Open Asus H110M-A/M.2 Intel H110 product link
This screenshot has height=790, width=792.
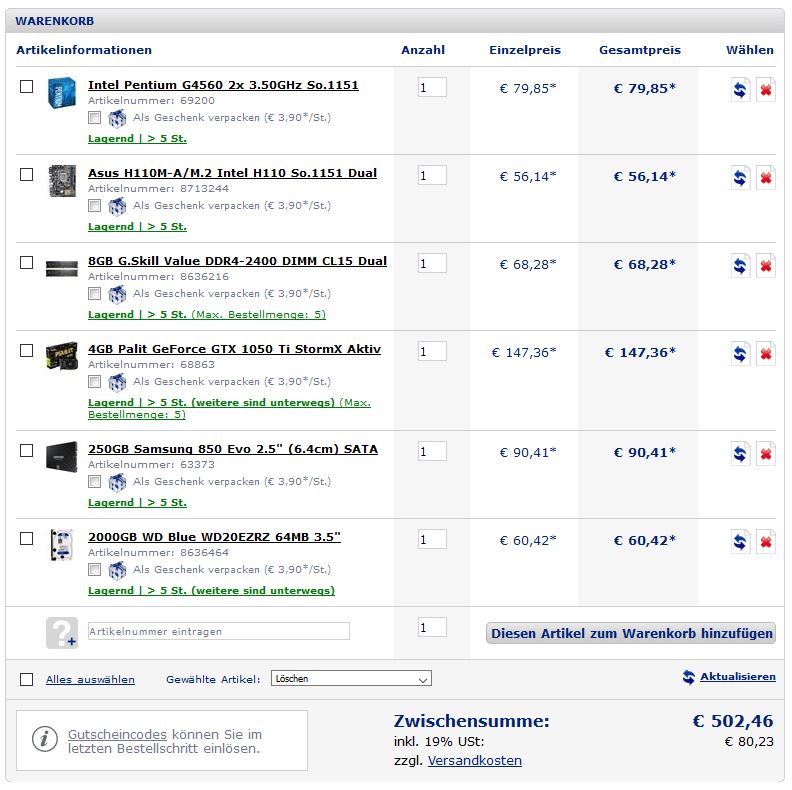click(x=232, y=173)
